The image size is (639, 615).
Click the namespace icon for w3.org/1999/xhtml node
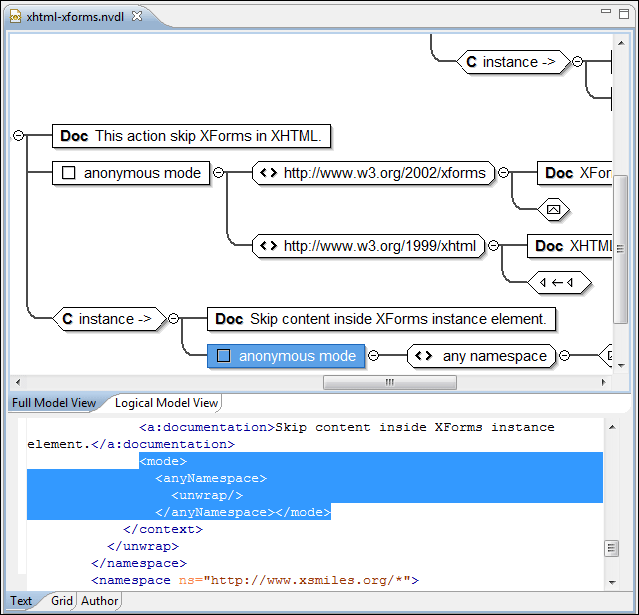coord(268,245)
